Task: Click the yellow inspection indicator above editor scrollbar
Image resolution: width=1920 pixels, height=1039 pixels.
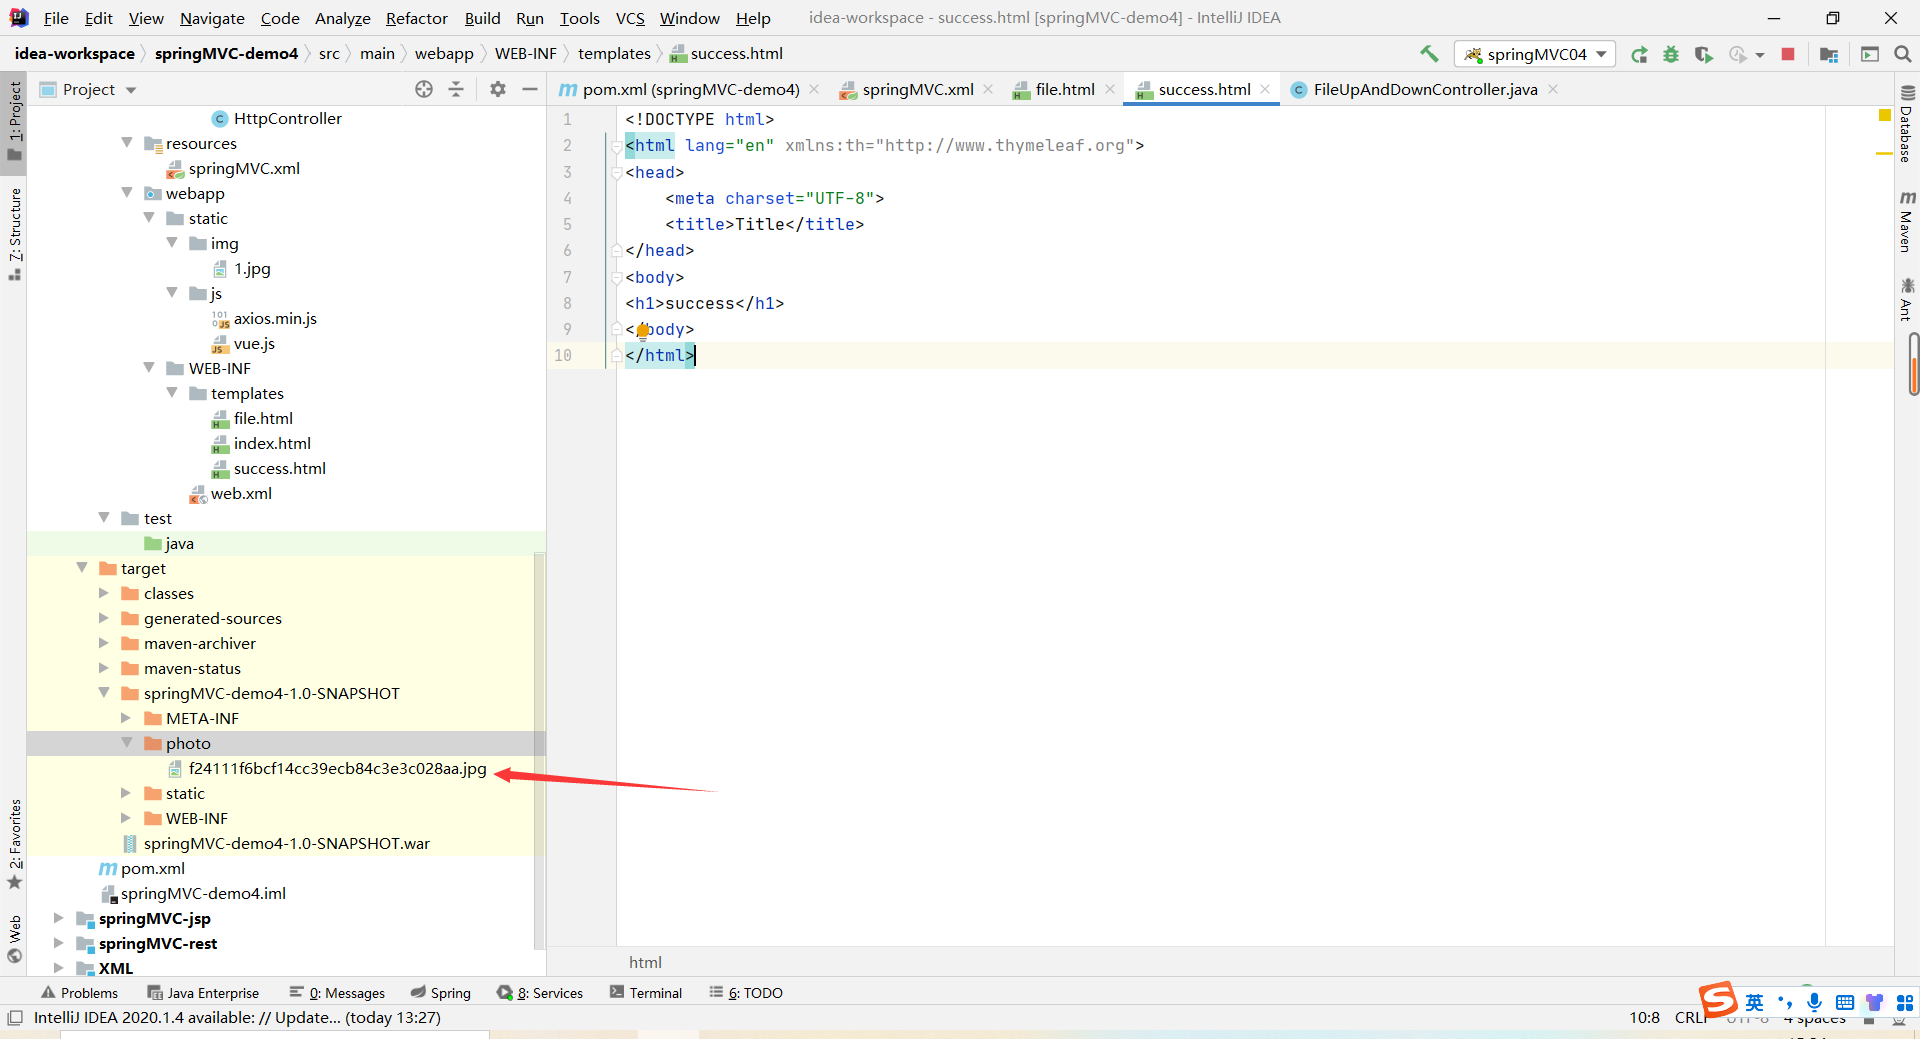Action: [x=1885, y=116]
